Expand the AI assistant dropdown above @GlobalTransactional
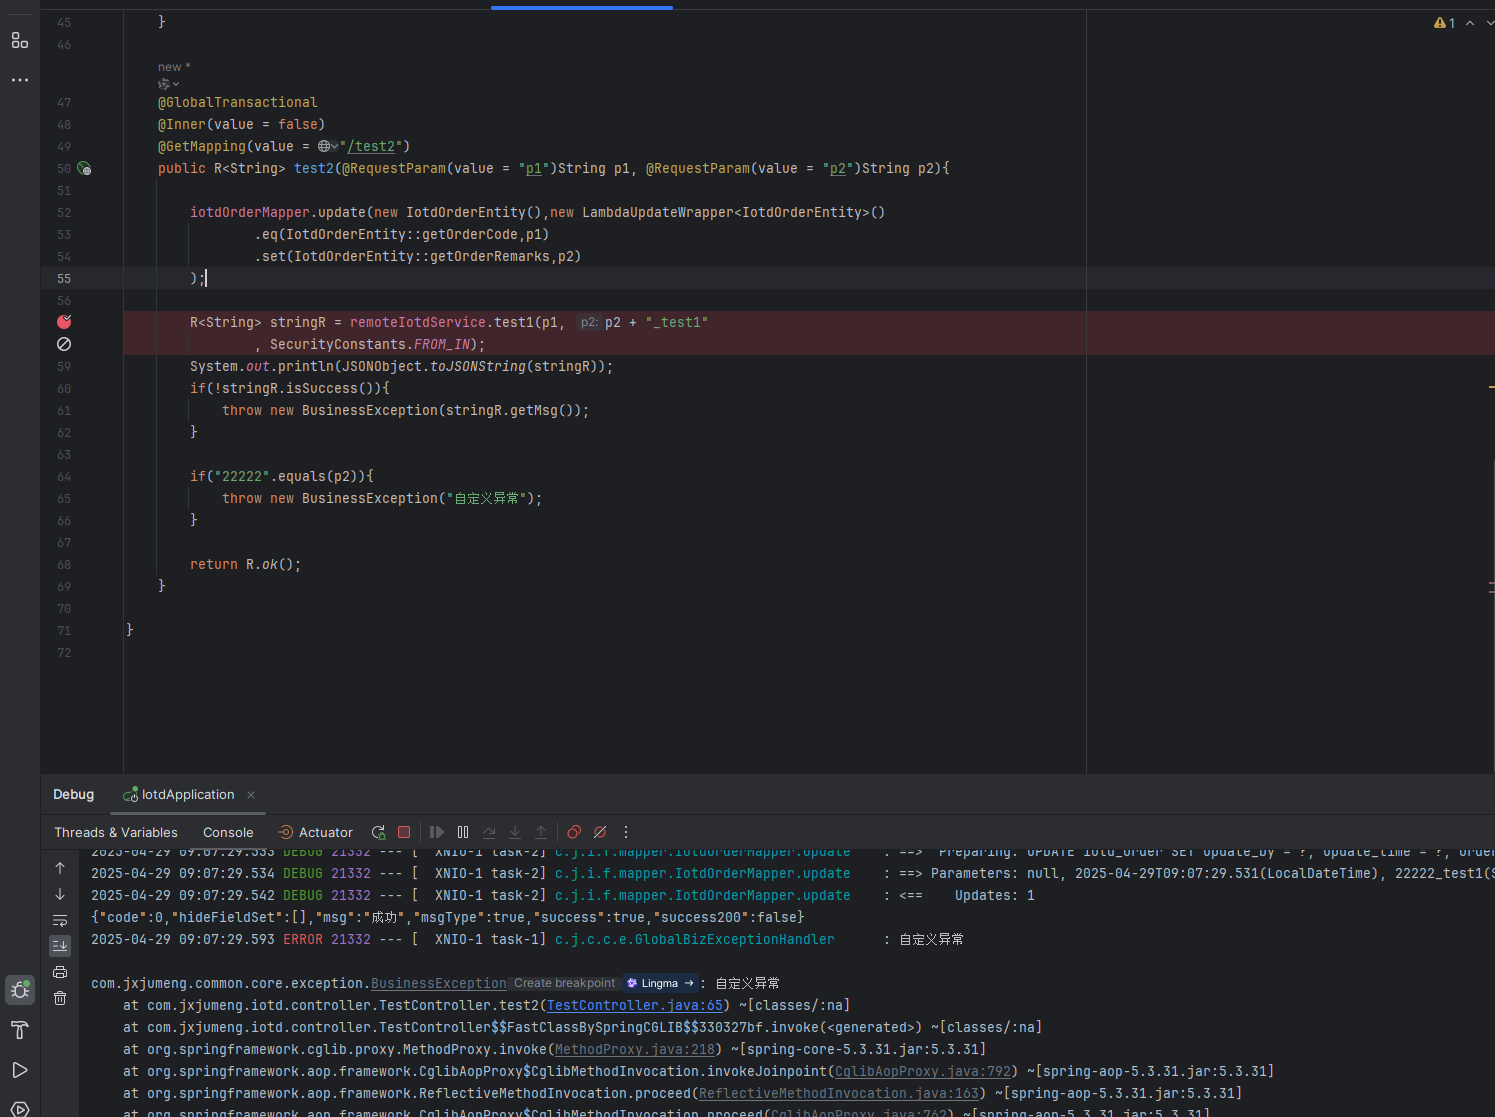This screenshot has width=1495, height=1117. coord(168,84)
